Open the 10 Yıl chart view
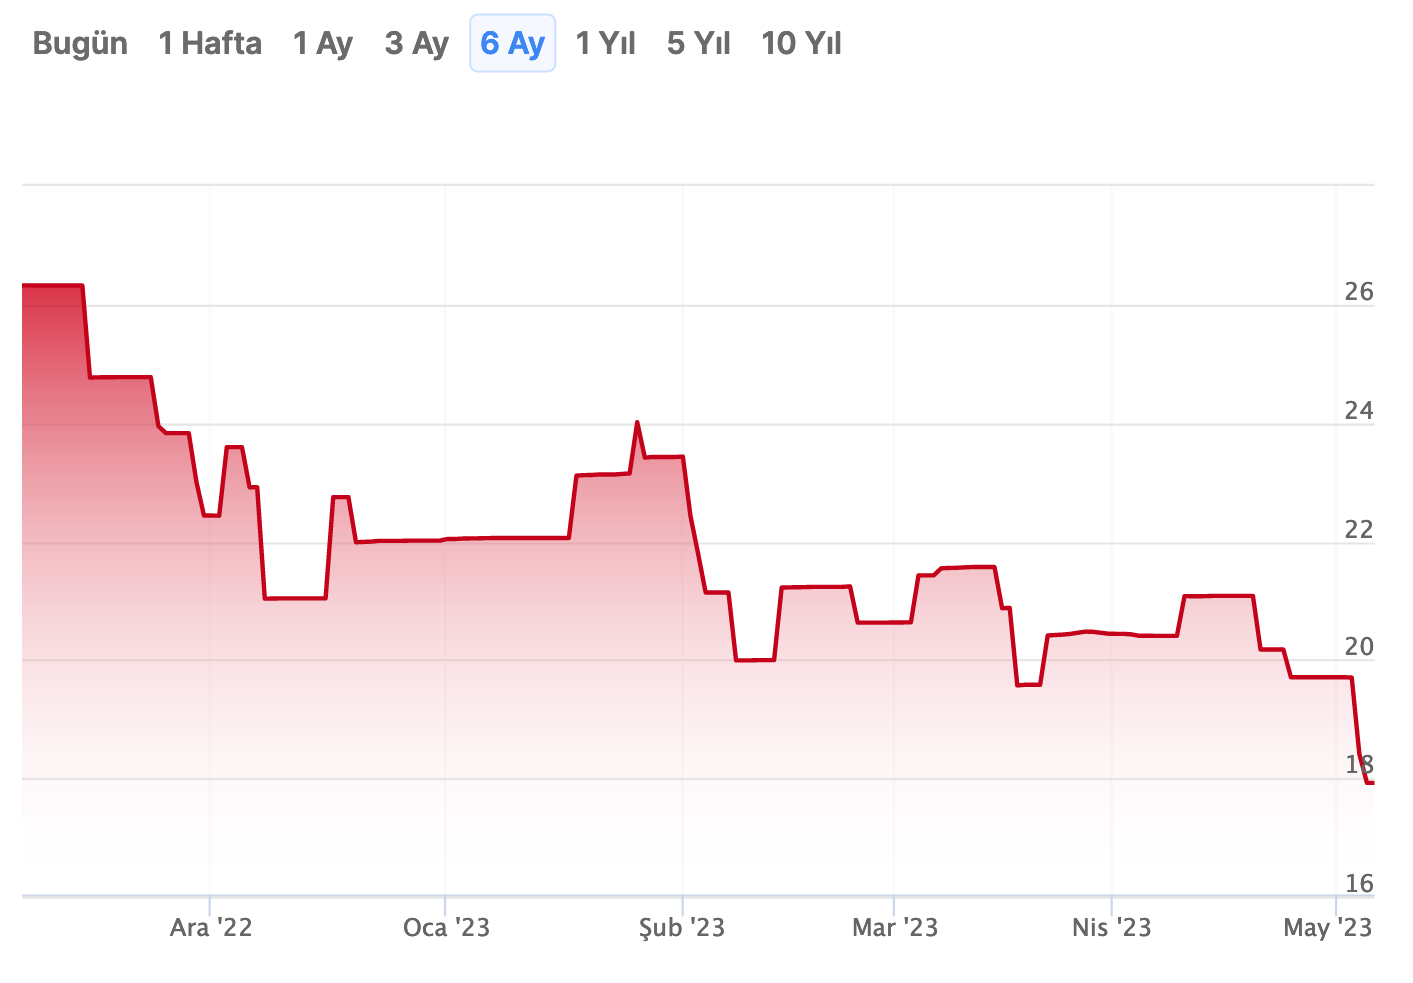The image size is (1413, 983). [x=801, y=44]
